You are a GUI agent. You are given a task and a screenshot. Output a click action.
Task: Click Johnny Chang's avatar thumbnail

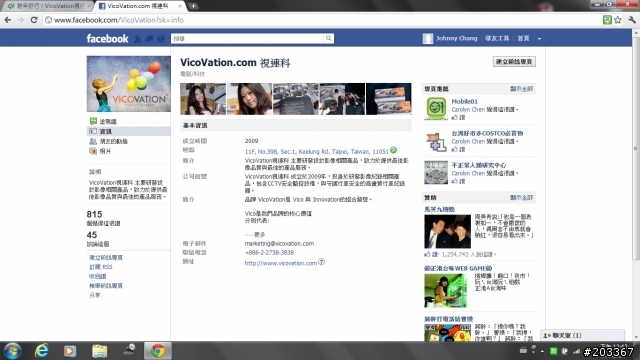tap(427, 38)
